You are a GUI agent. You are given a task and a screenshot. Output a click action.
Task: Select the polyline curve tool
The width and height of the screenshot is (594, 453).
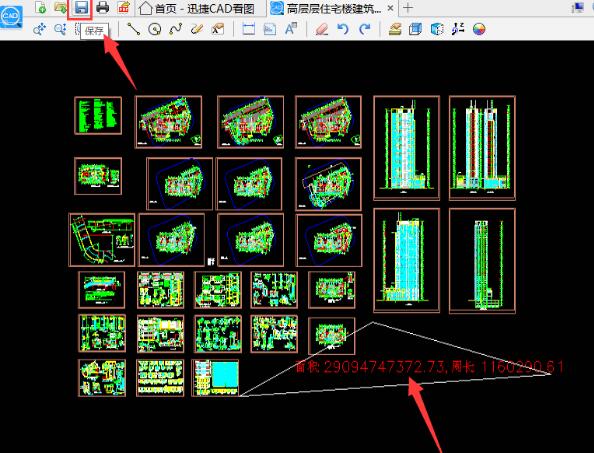(x=175, y=29)
